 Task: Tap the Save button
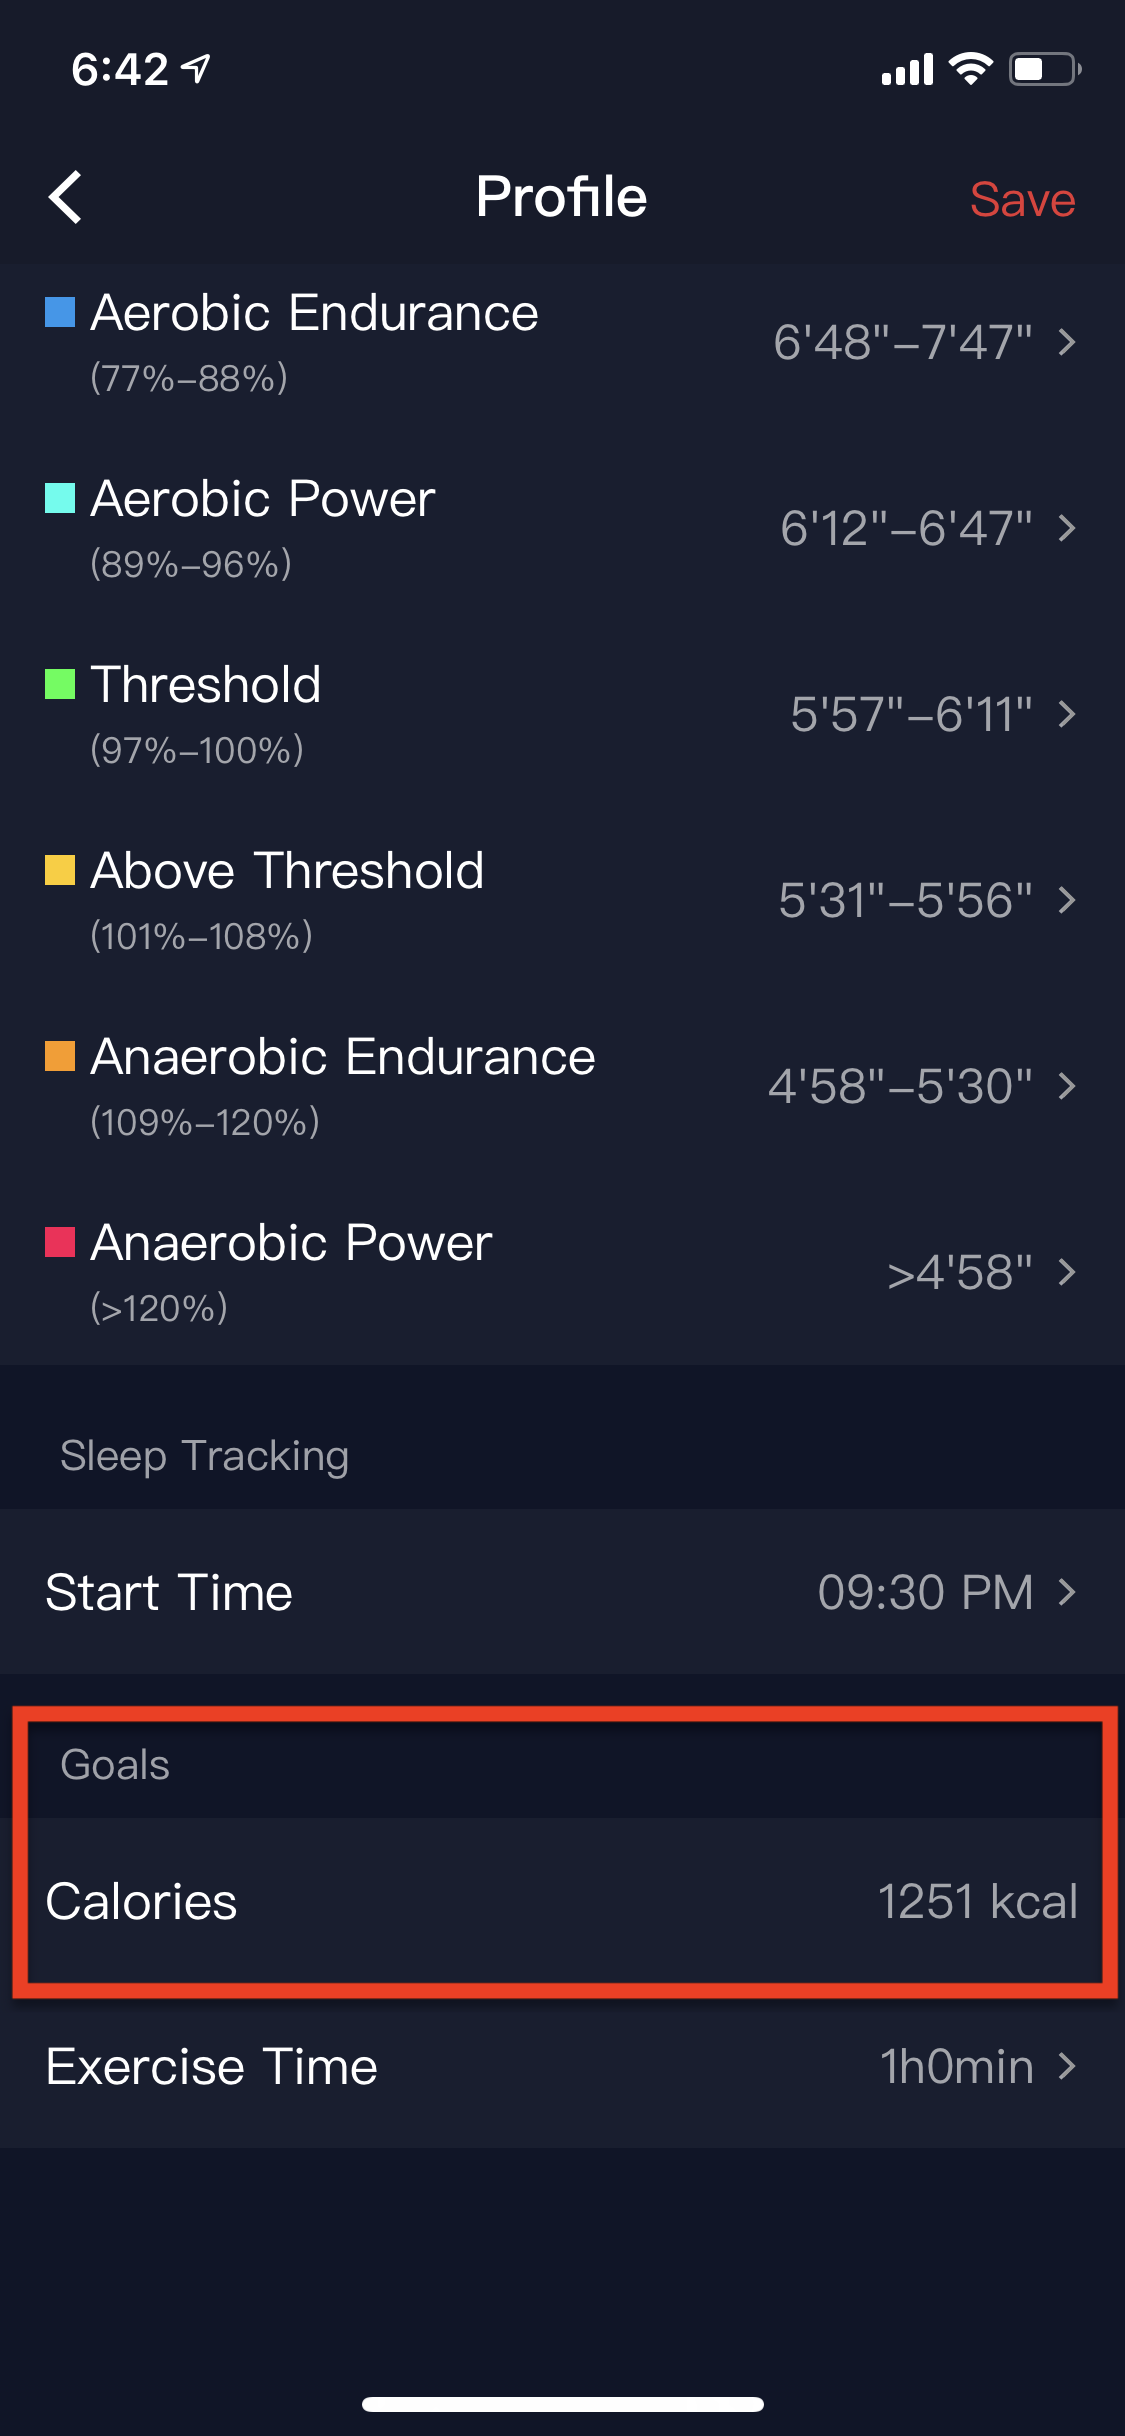(1022, 199)
